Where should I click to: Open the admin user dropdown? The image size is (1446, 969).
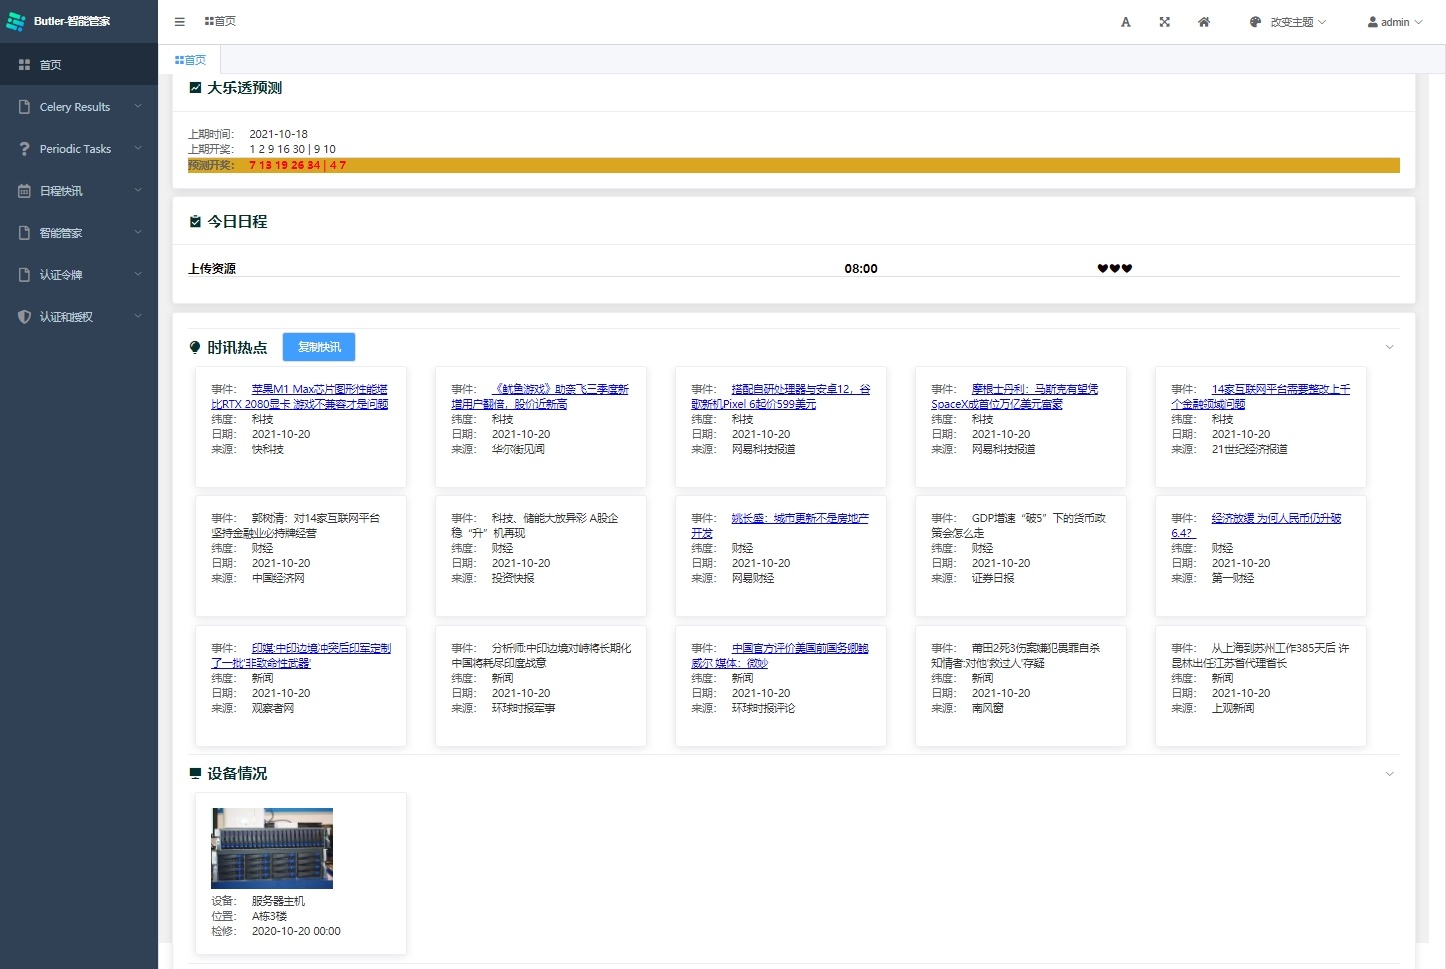tap(1395, 22)
